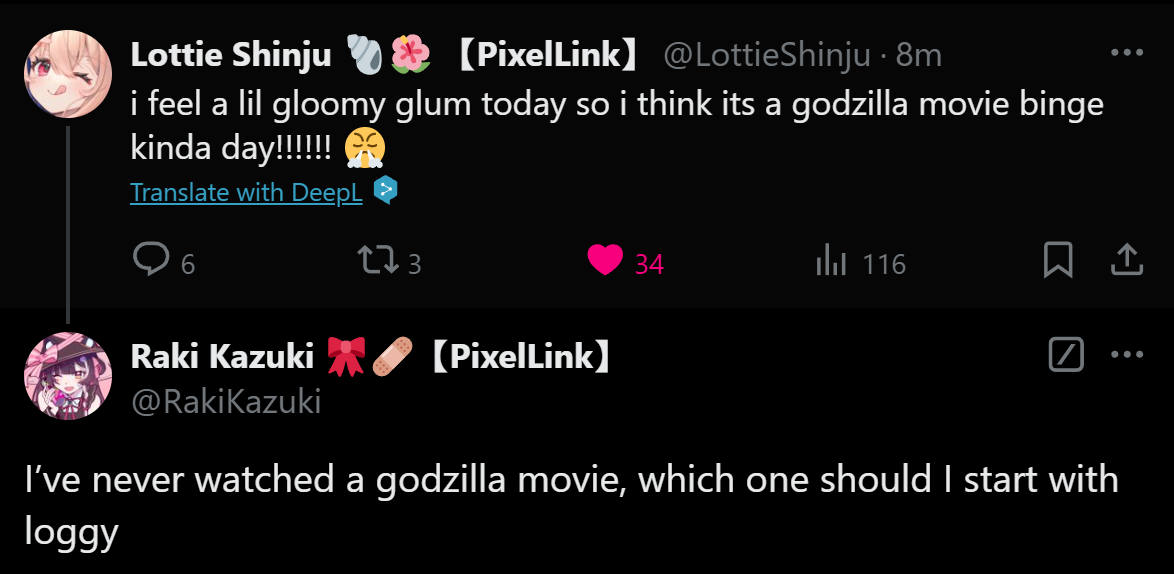Open Lottie Shinju's profile avatar
The width and height of the screenshot is (1174, 574).
(68, 74)
